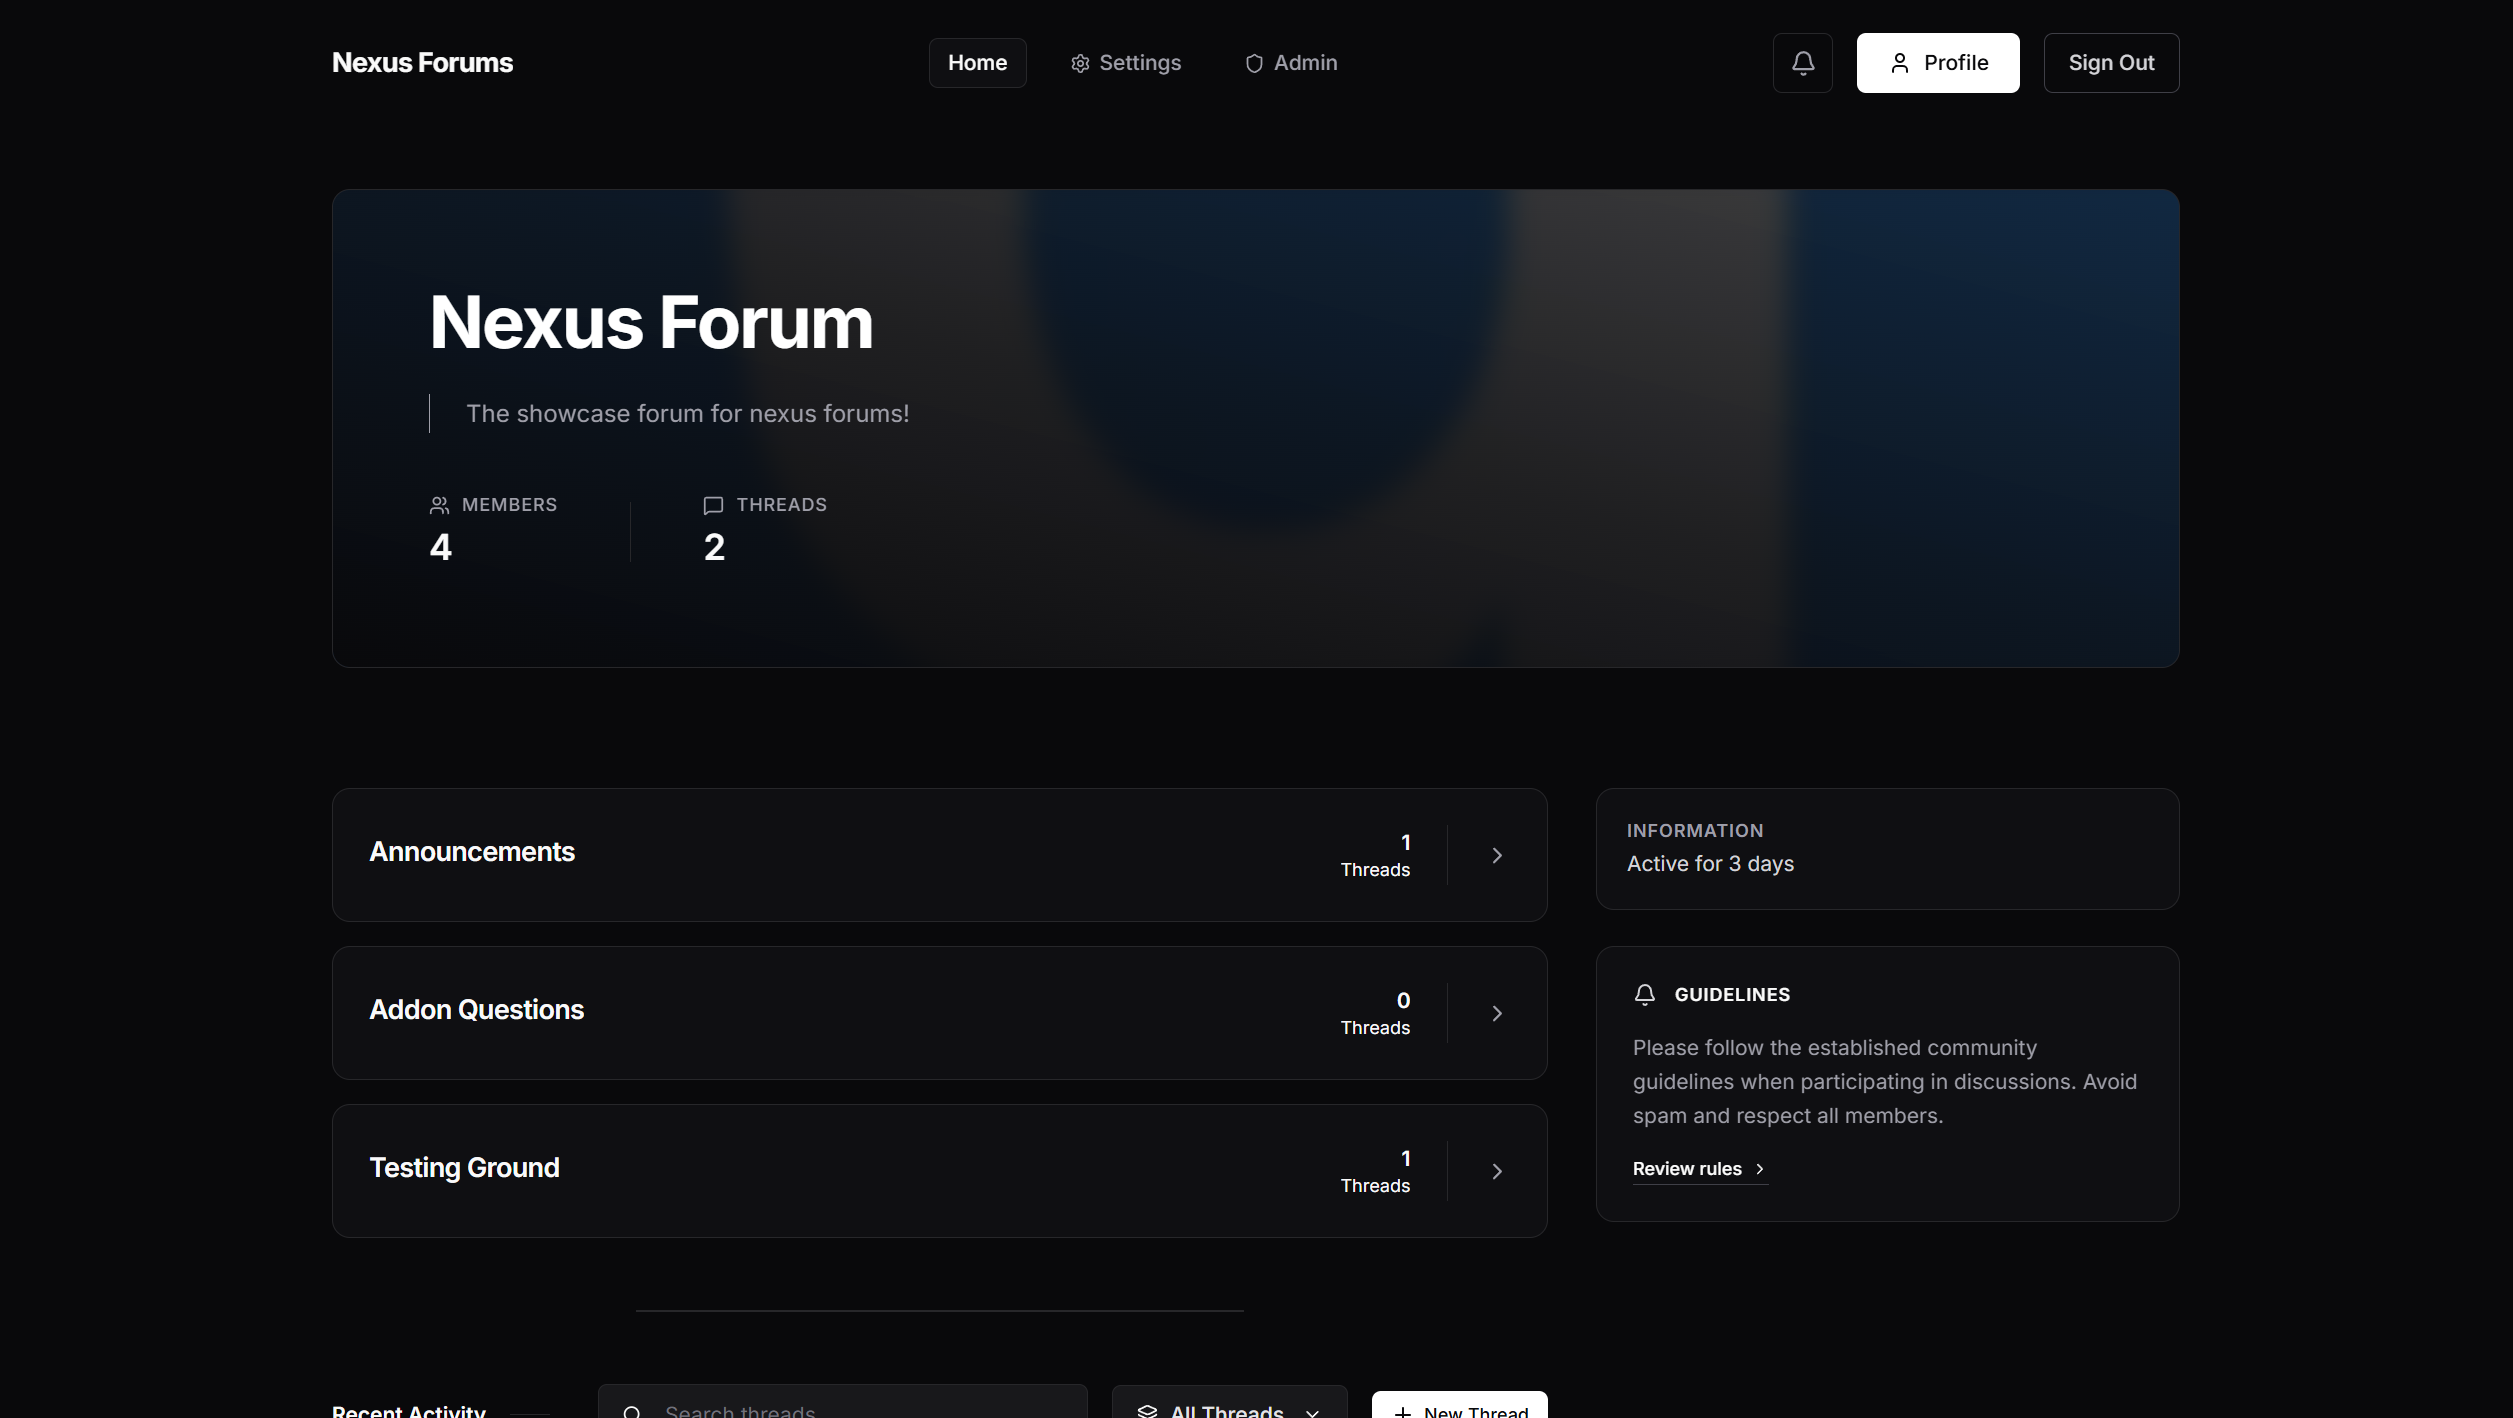Screen dimensions: 2513x1418
Task: Click the Review rules link
Action: (x=1699, y=1169)
